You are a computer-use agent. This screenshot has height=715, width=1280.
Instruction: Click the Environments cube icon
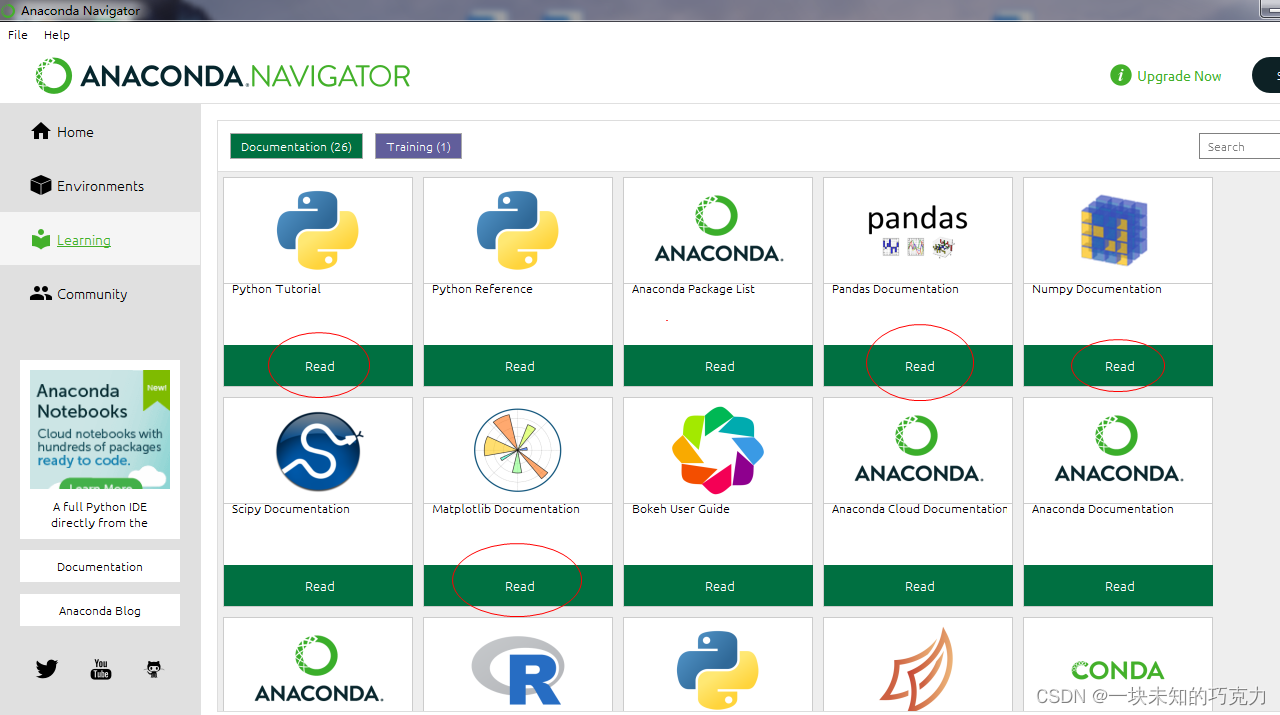tap(41, 185)
